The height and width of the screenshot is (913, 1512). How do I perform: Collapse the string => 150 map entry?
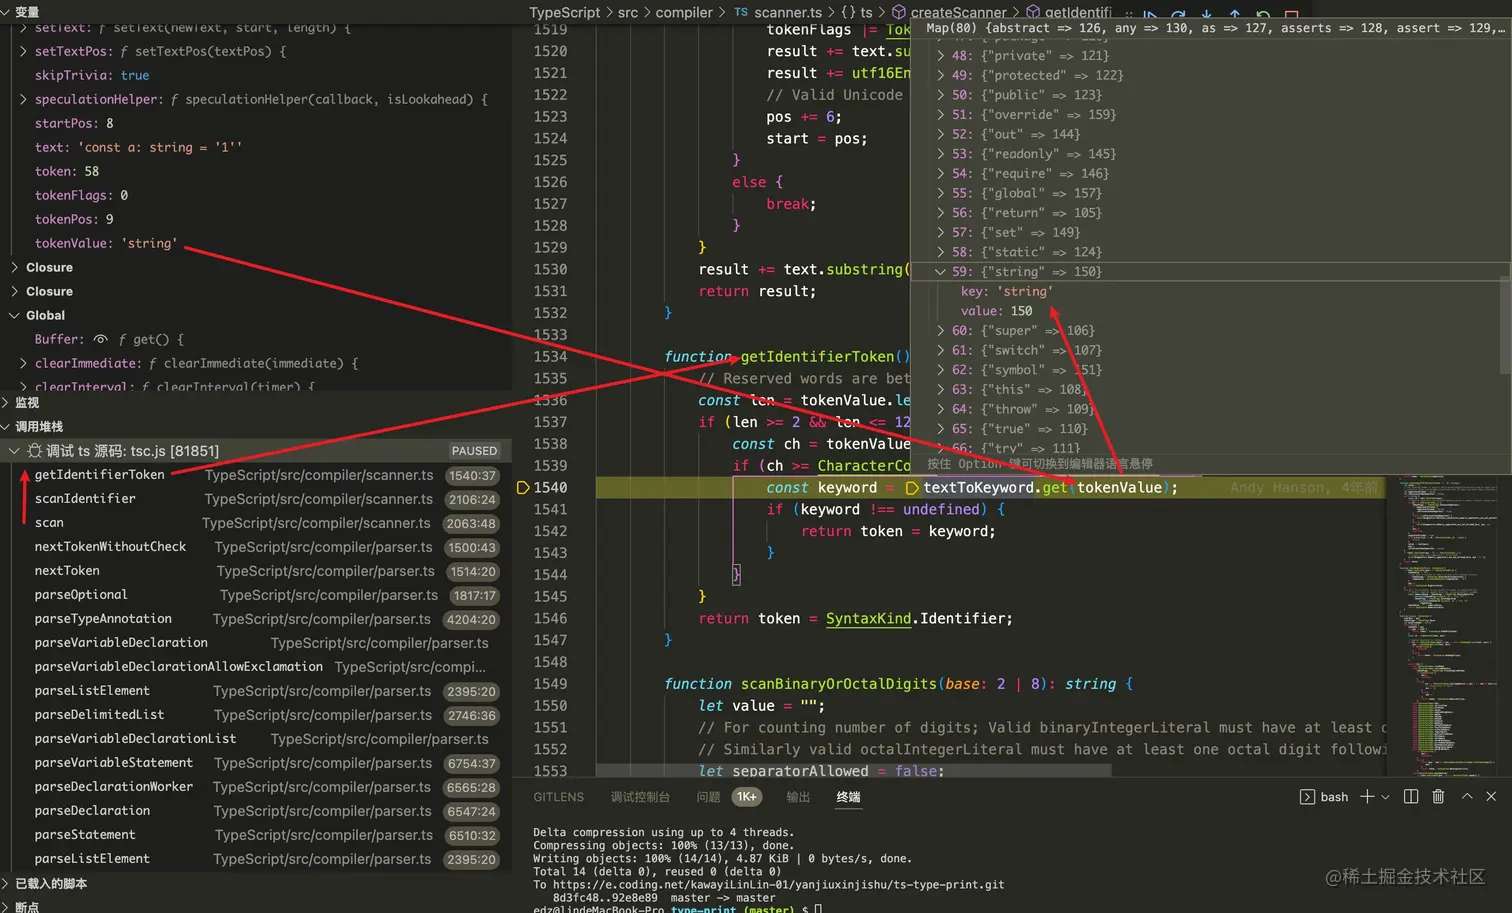click(x=940, y=271)
